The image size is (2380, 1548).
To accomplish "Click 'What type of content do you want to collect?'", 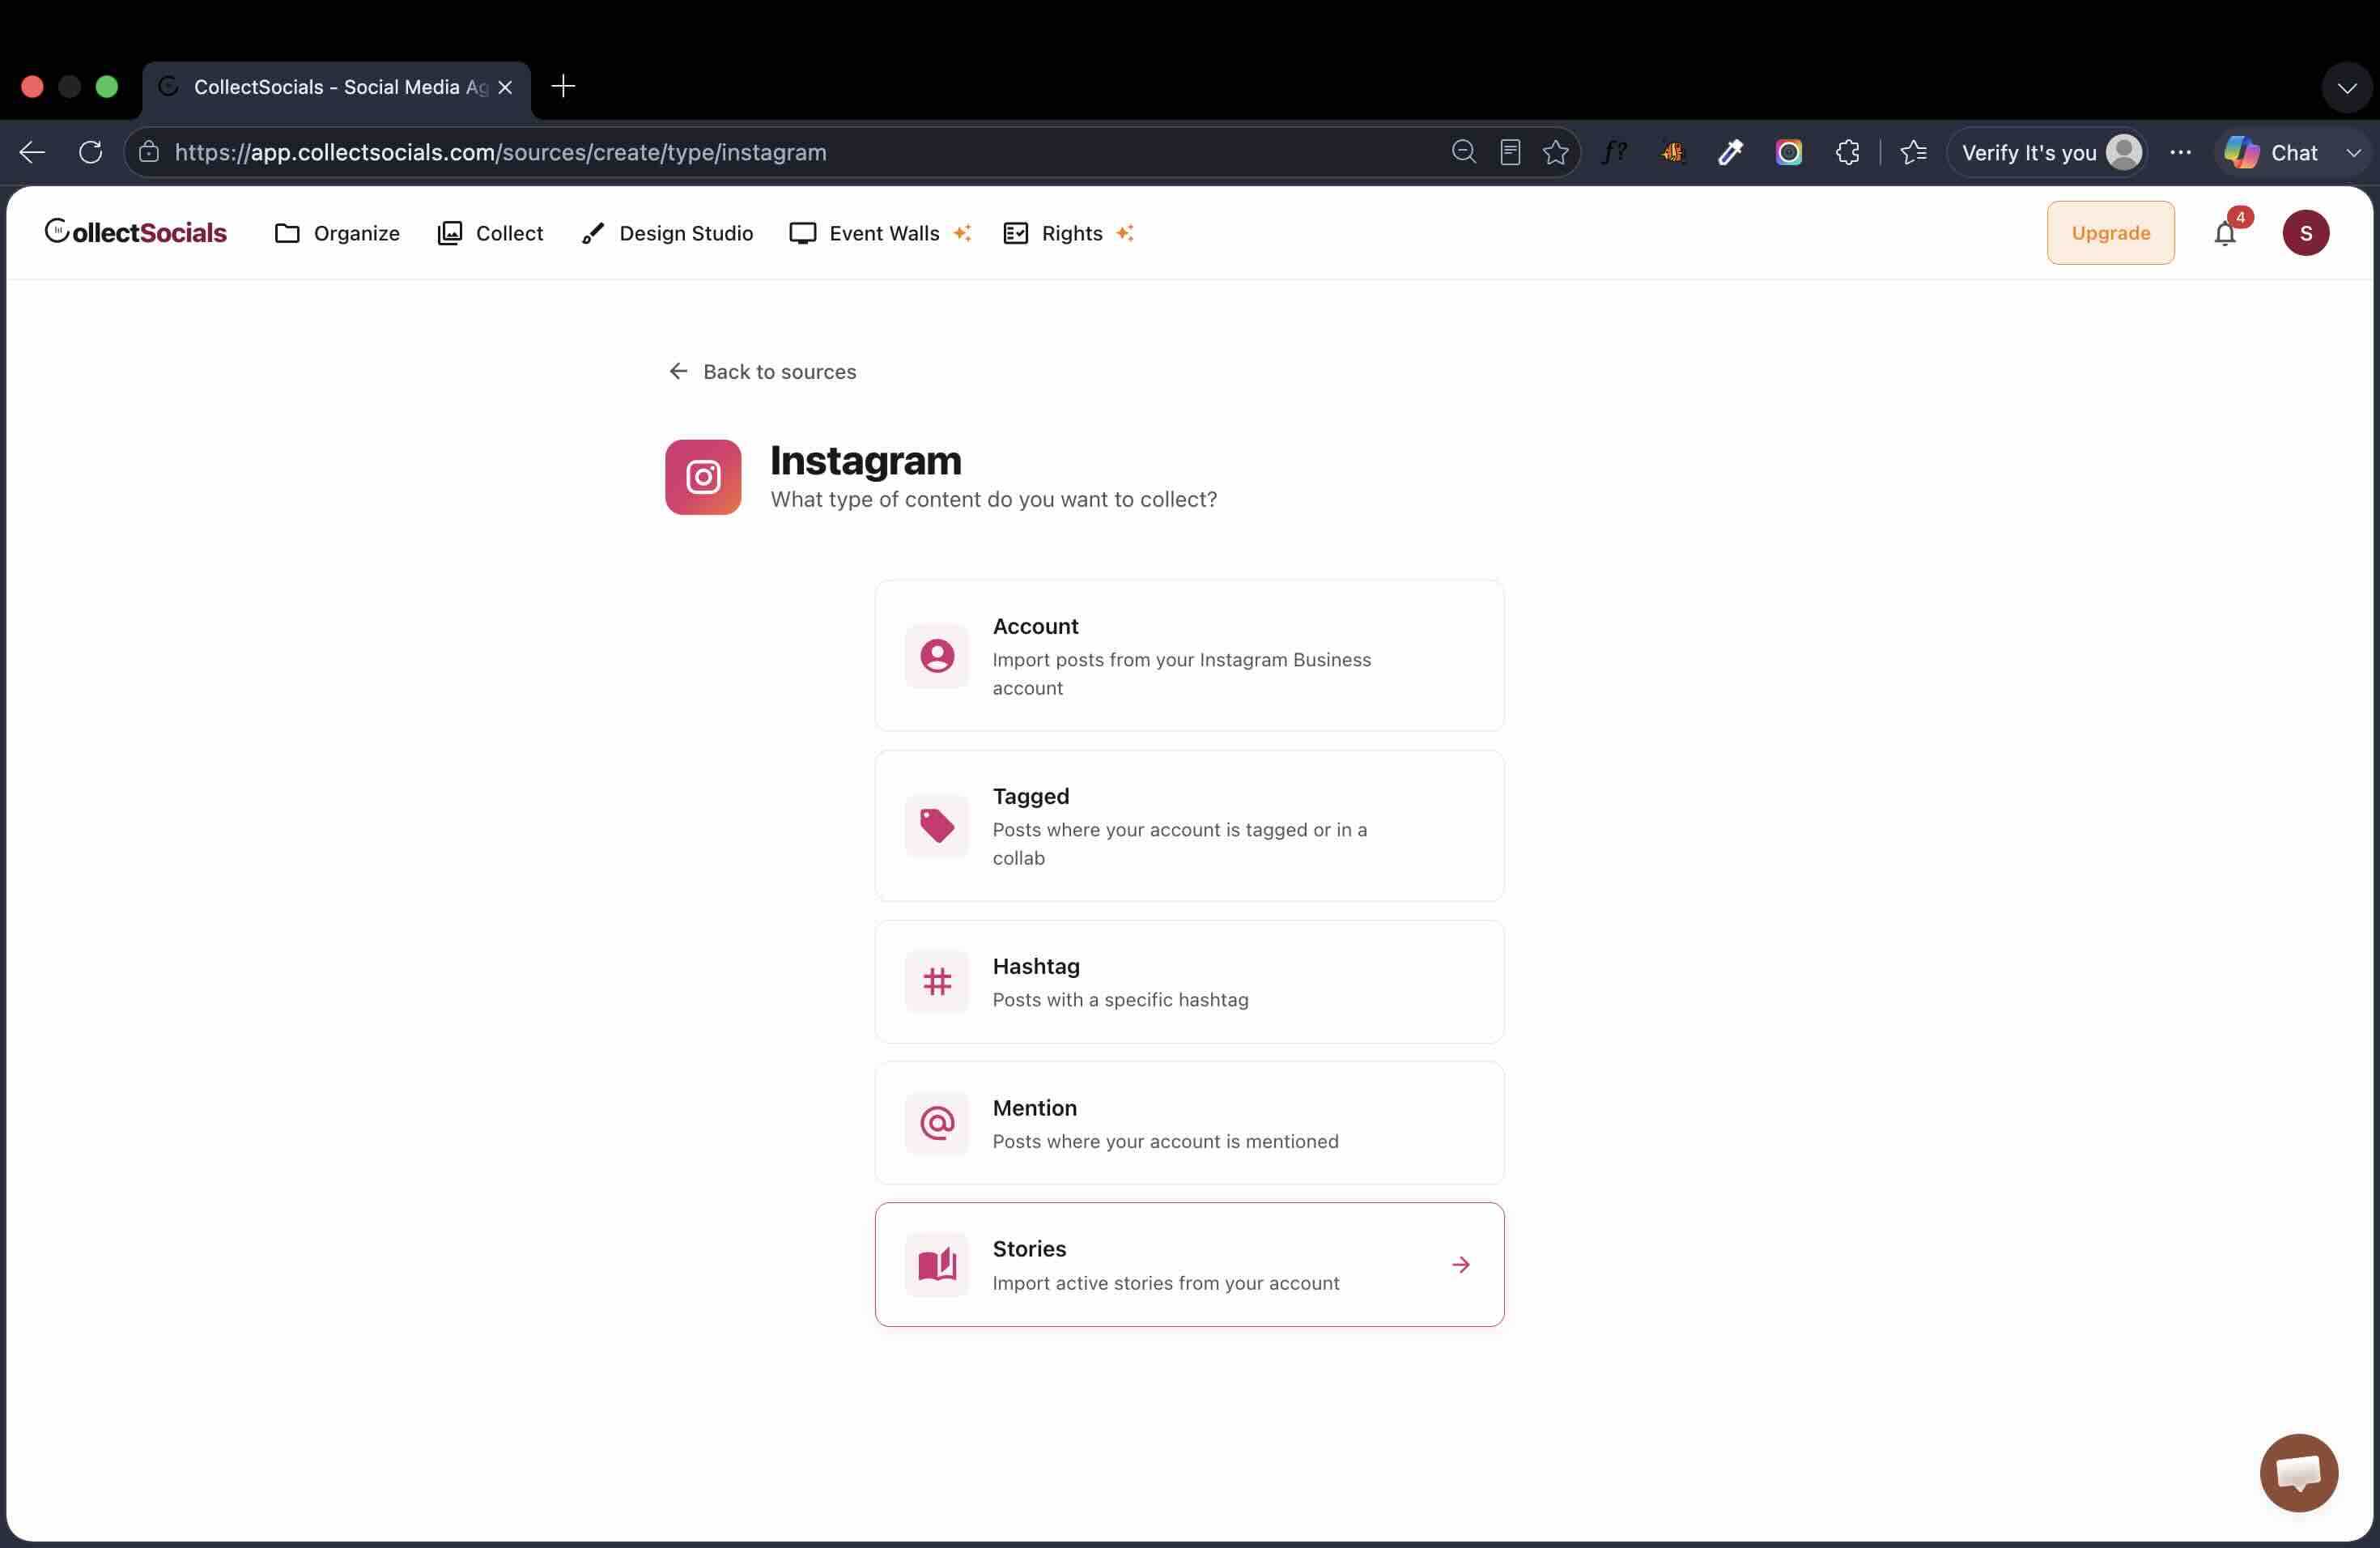I will (994, 499).
